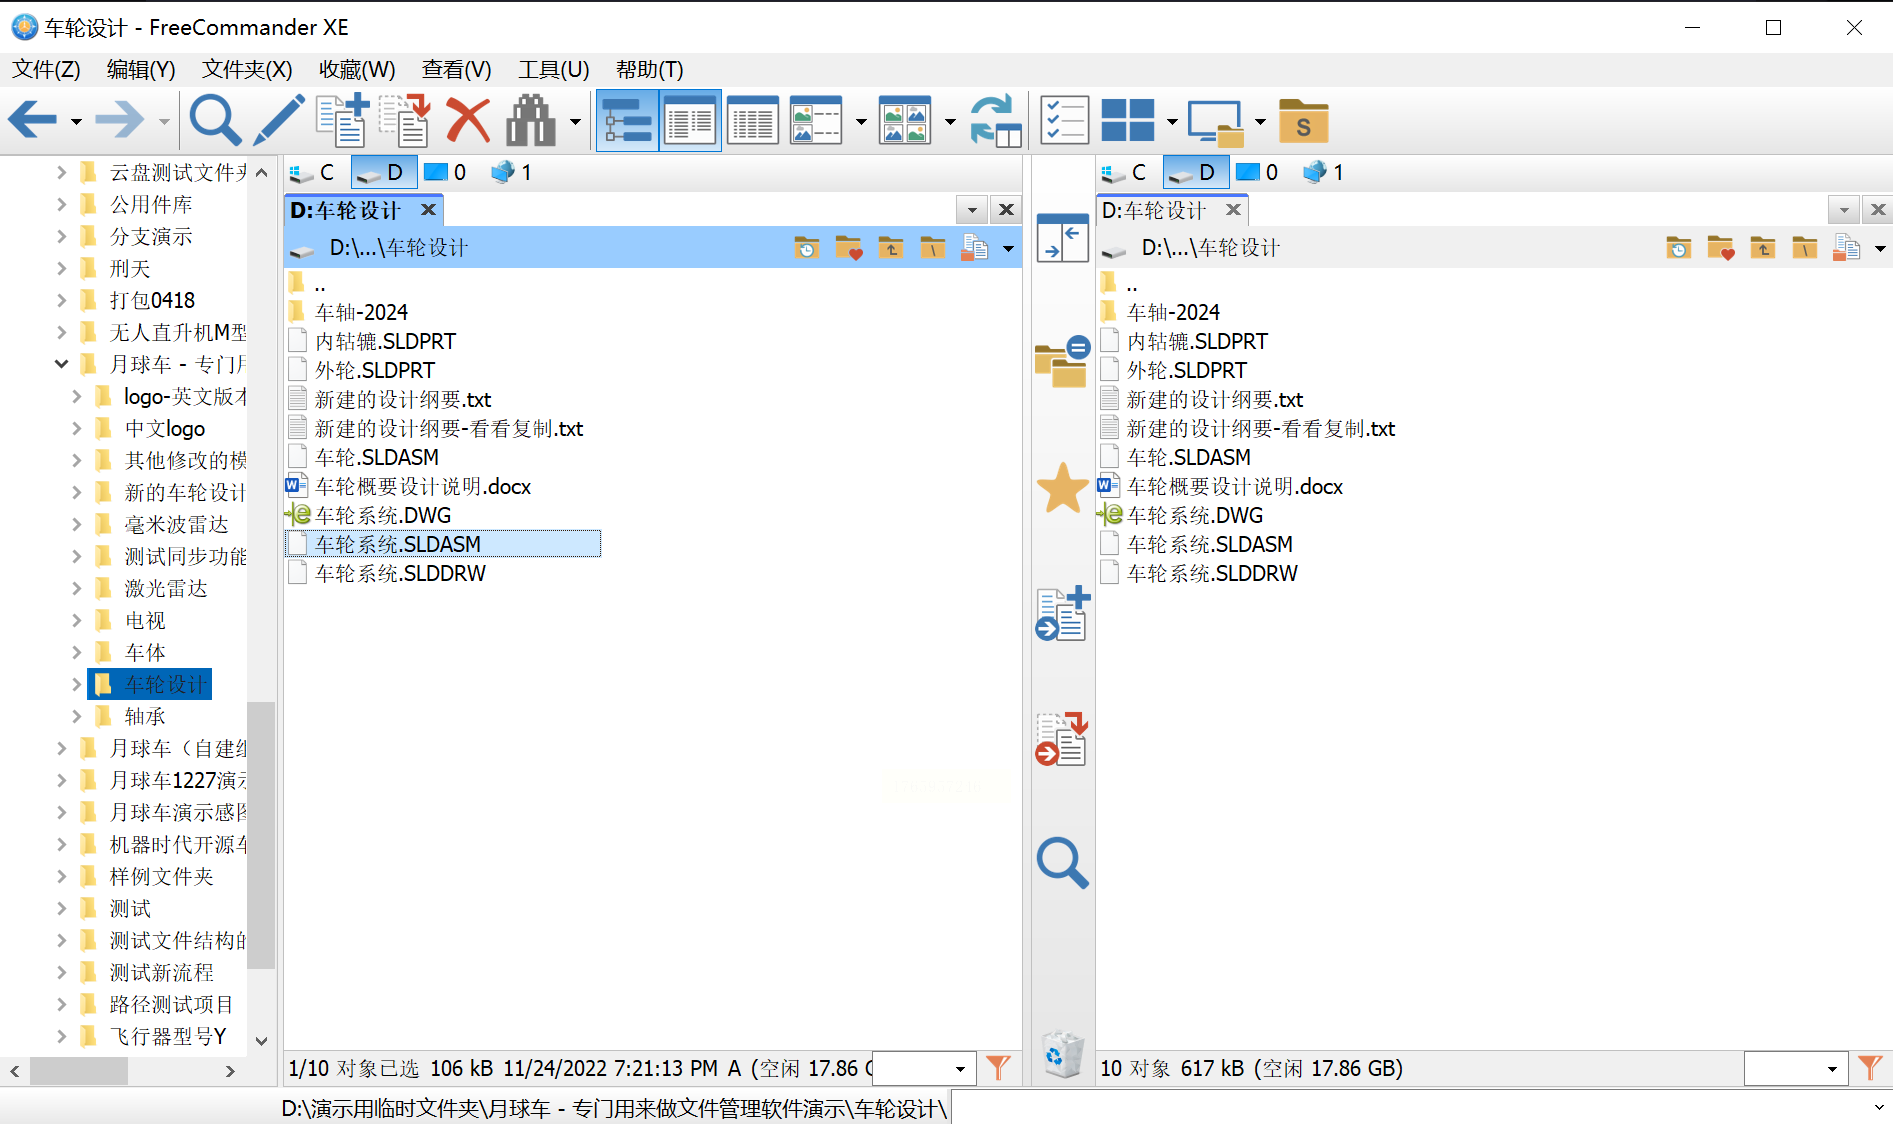
Task: Go to parent folder in right address bar
Action: [1763, 248]
